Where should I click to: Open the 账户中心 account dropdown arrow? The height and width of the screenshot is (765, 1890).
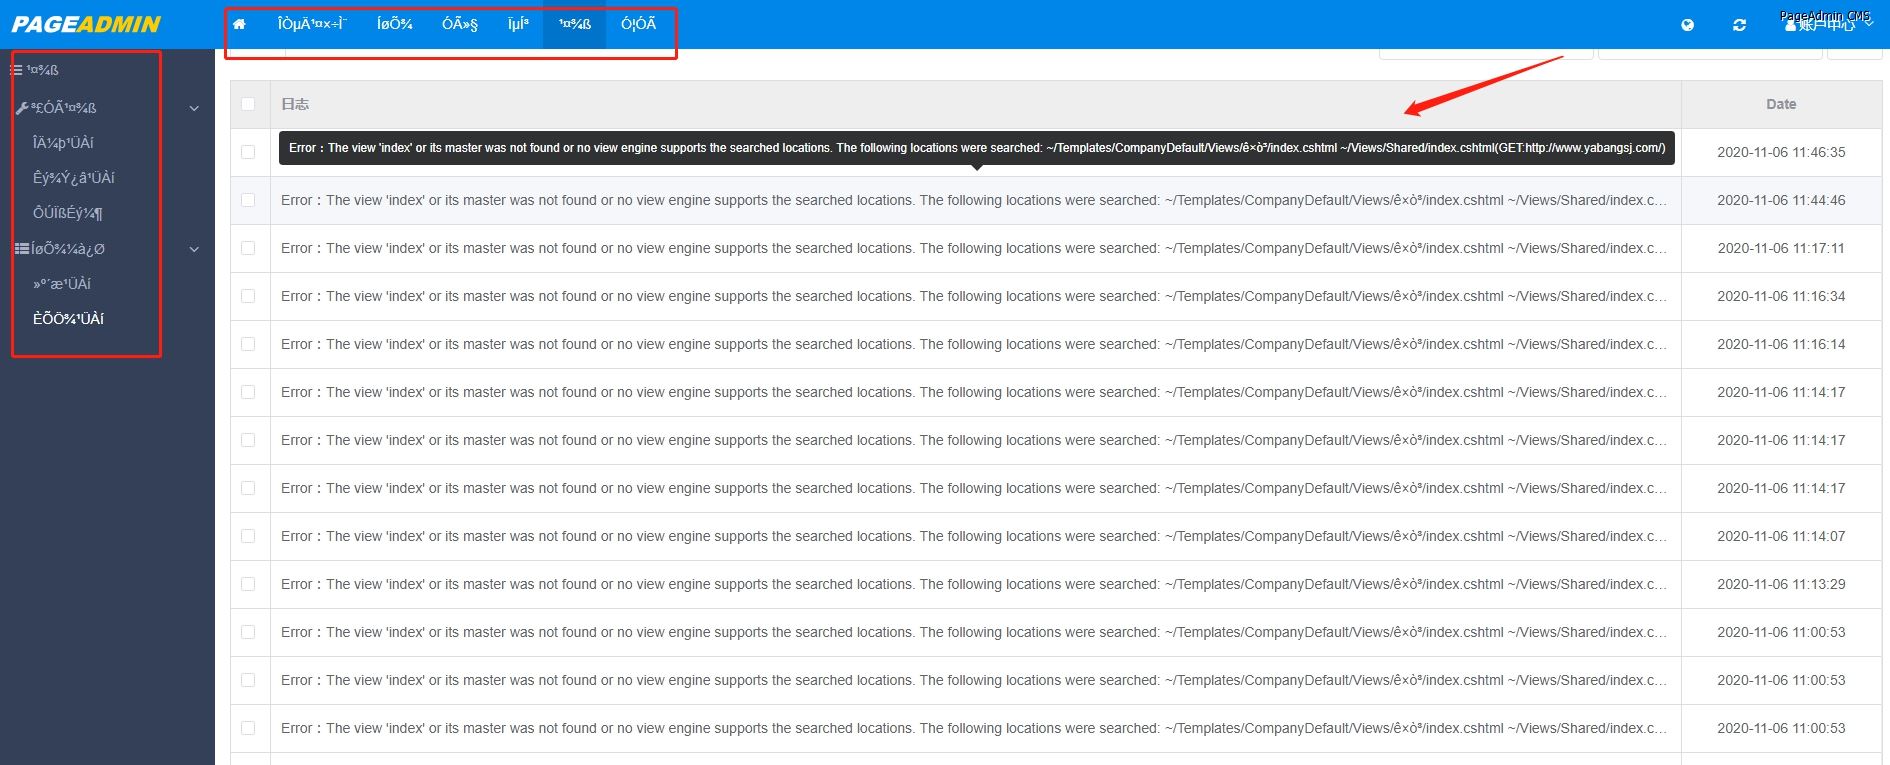click(1868, 23)
